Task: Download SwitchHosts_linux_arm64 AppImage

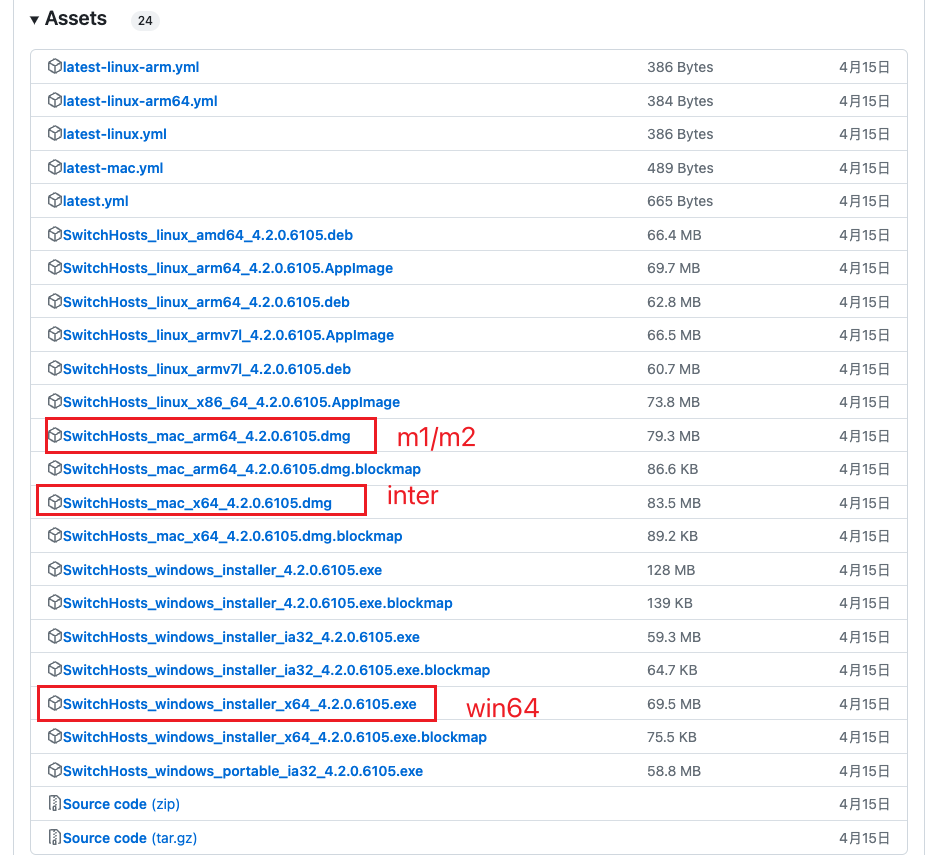Action: click(228, 268)
